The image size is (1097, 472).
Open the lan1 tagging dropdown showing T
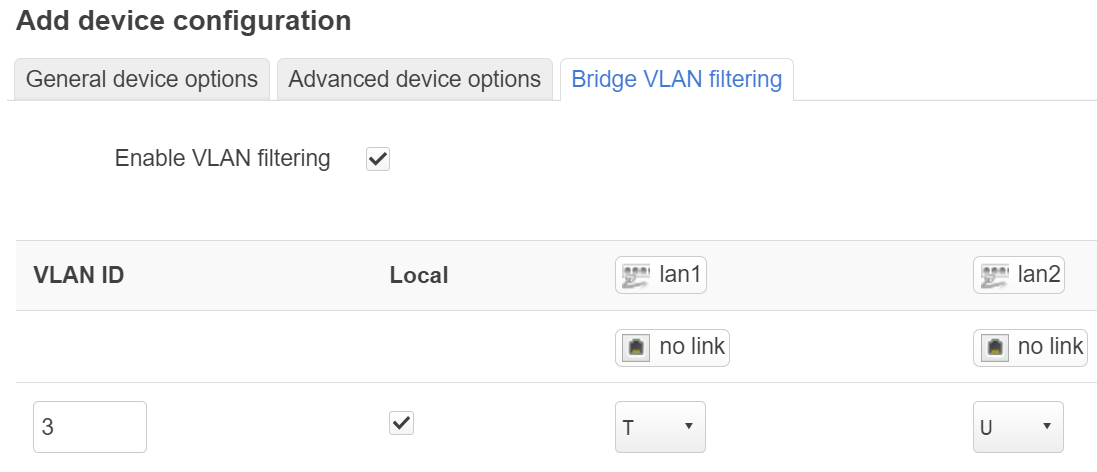click(x=660, y=427)
